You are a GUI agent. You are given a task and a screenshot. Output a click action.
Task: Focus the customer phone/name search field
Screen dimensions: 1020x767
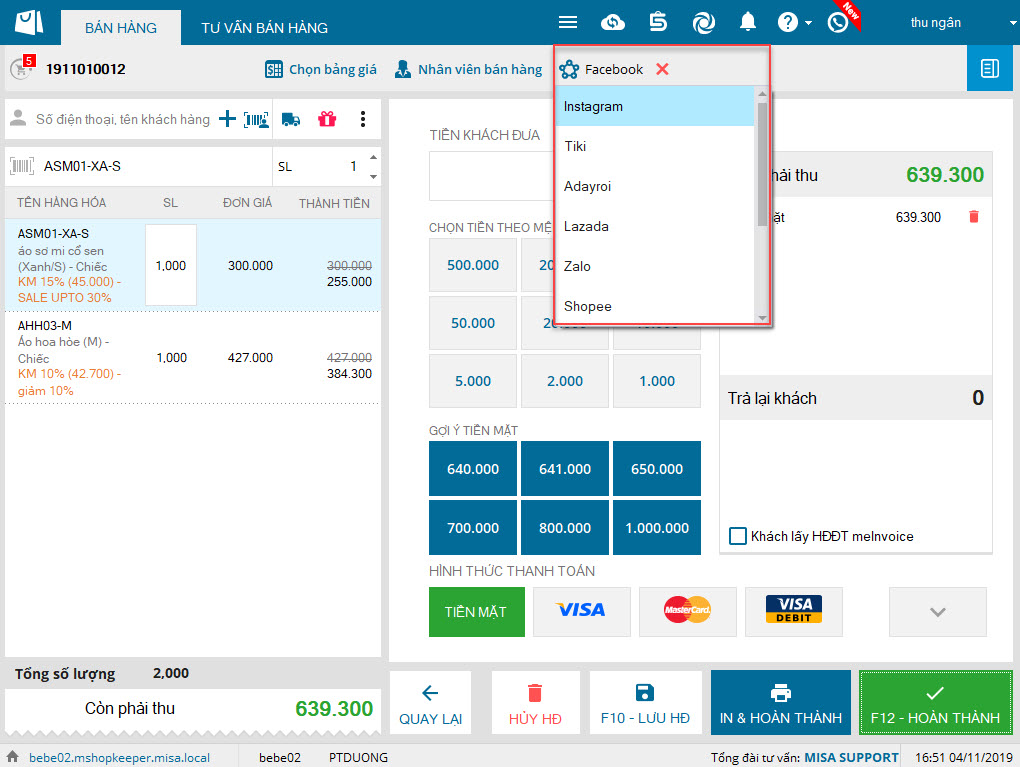tap(122, 119)
